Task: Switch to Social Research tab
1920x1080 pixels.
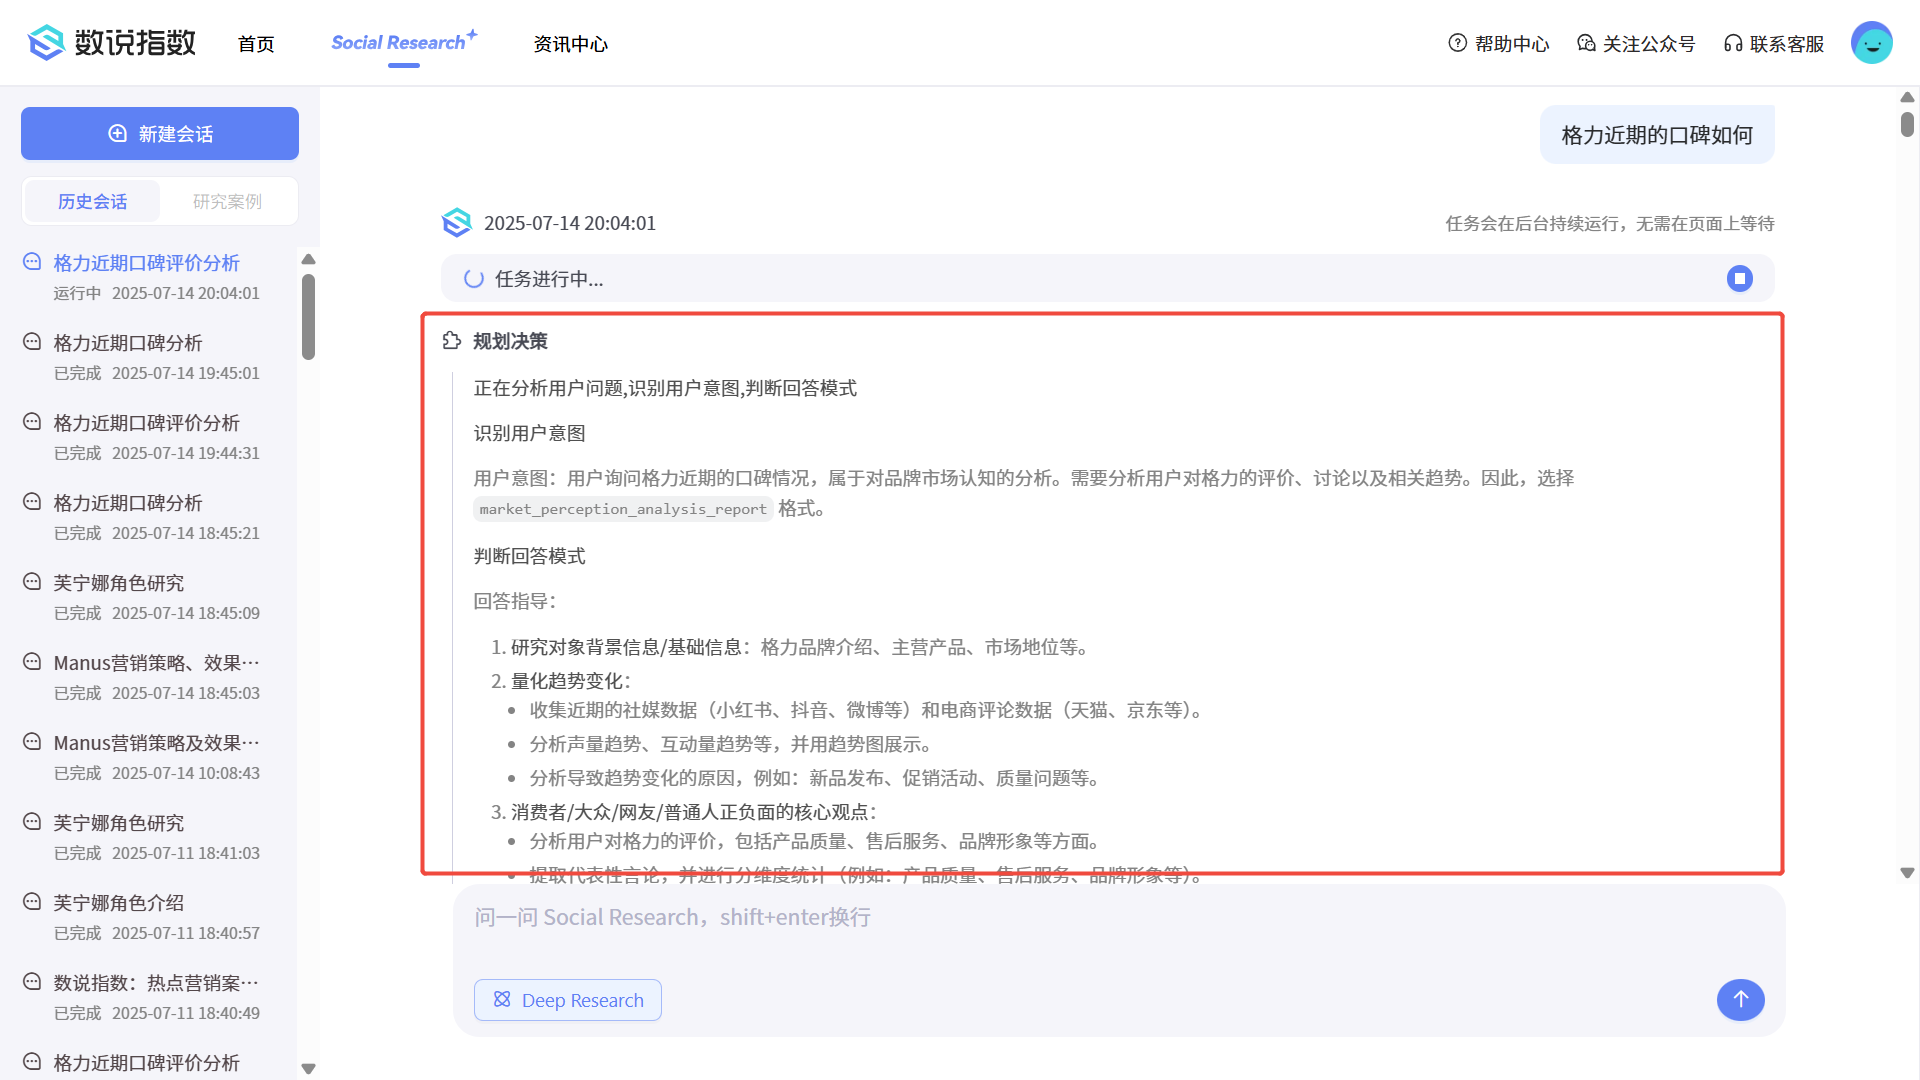Action: [404, 43]
